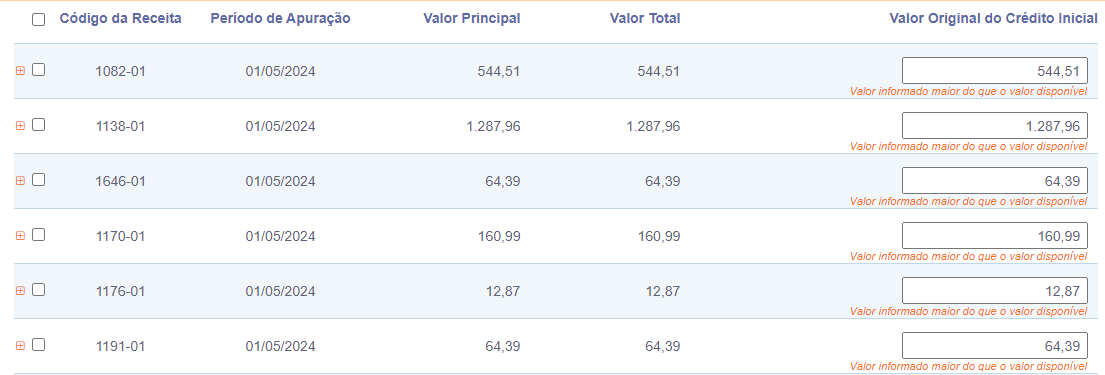Click the Valor Total column header
Viewport: 1105px width, 375px height.
[x=645, y=19]
